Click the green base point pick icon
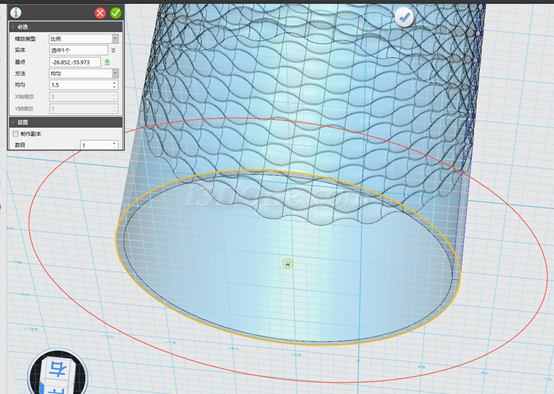Image resolution: width=554 pixels, height=394 pixels. [x=107, y=62]
